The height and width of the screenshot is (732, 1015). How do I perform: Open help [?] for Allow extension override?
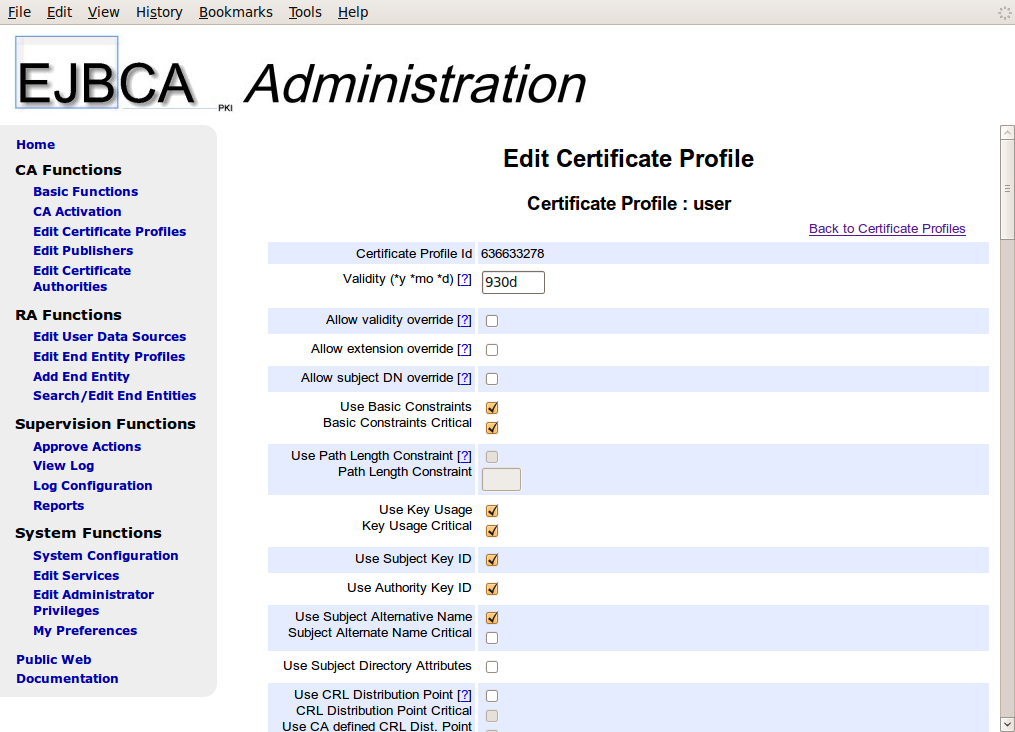[x=464, y=349]
